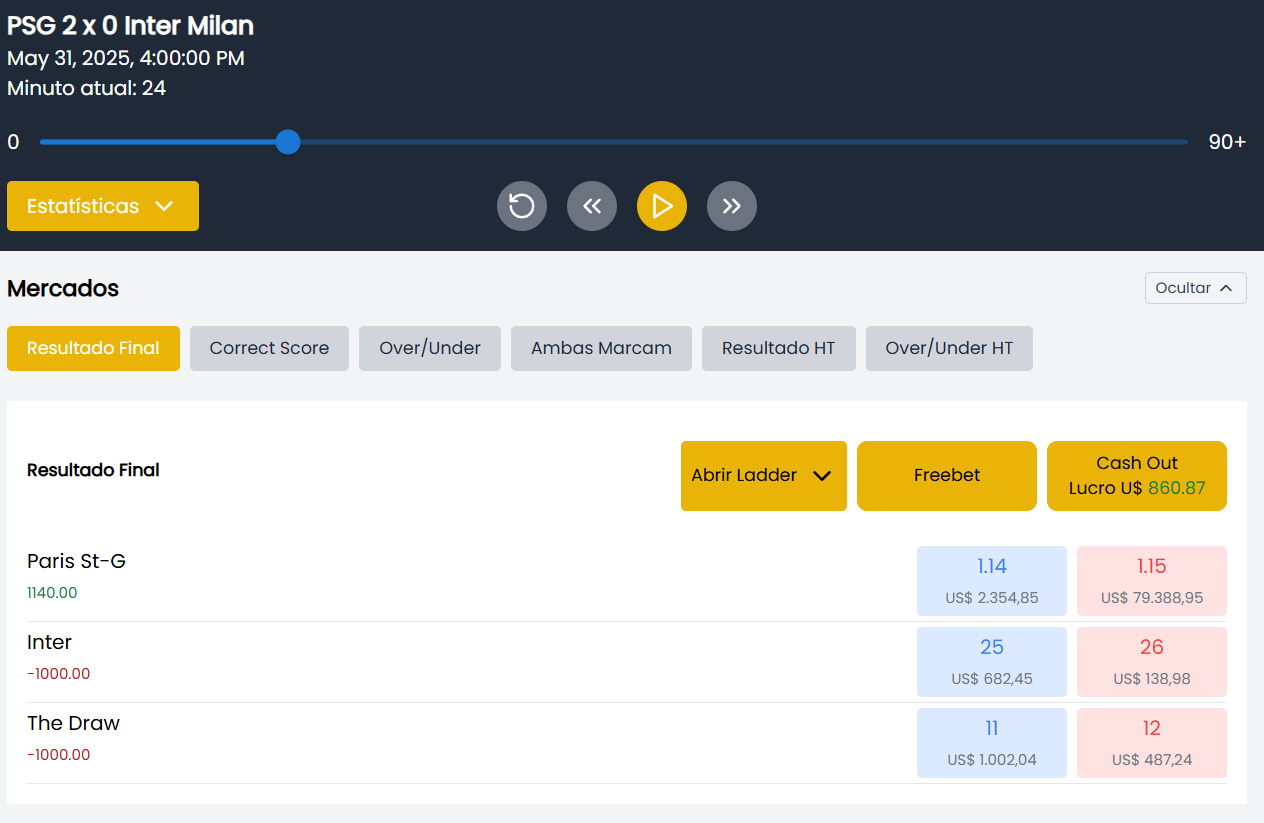Open the Over/Under market tab
1264x823 pixels.
(430, 348)
